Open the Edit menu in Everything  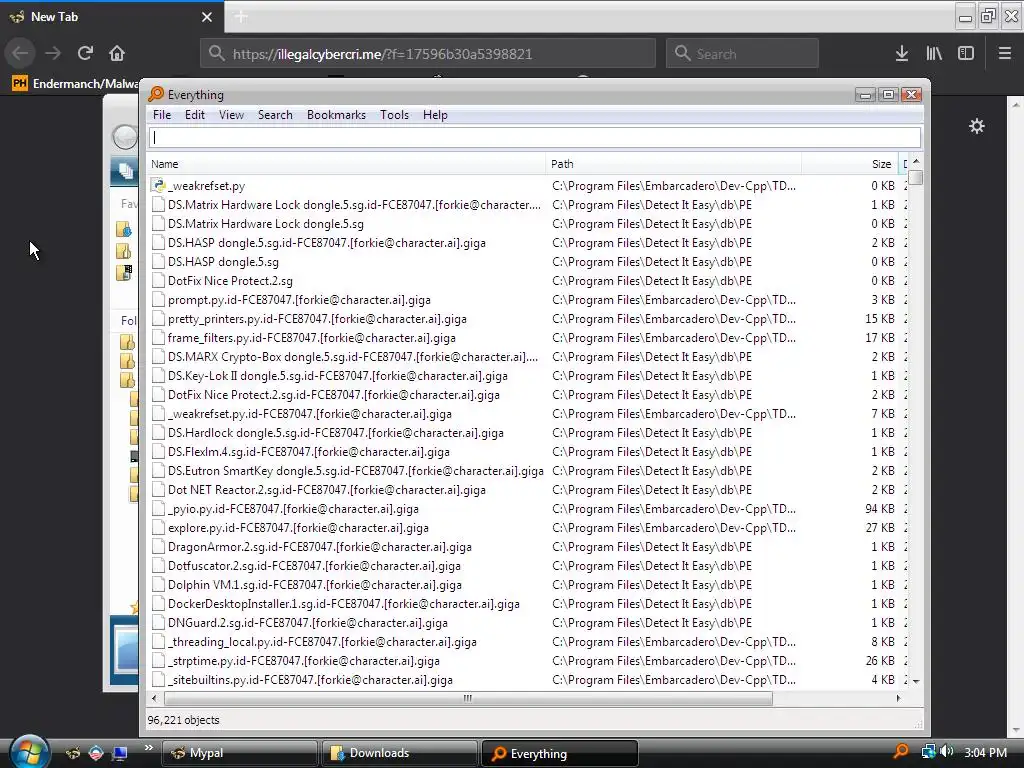195,115
